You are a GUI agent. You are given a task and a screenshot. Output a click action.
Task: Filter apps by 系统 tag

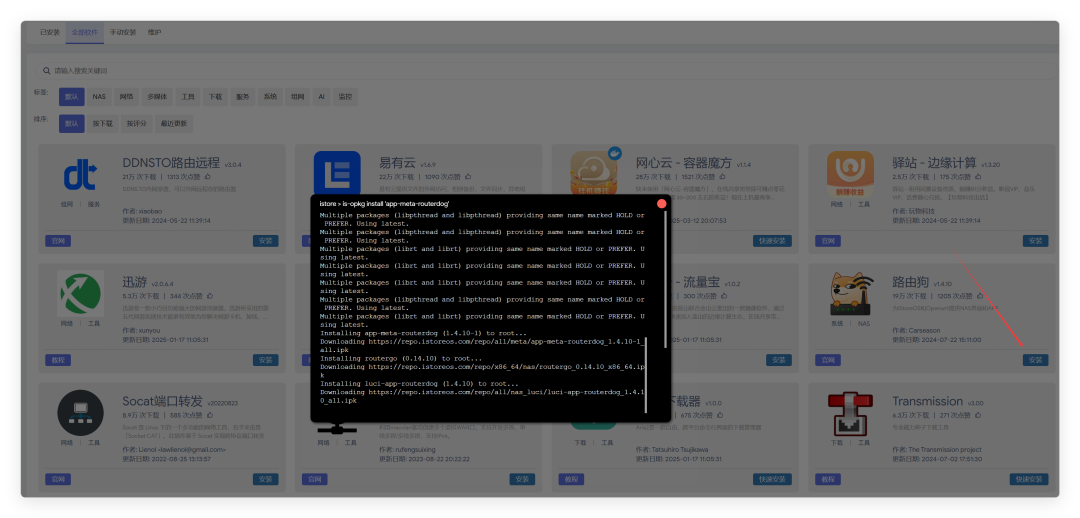270,97
